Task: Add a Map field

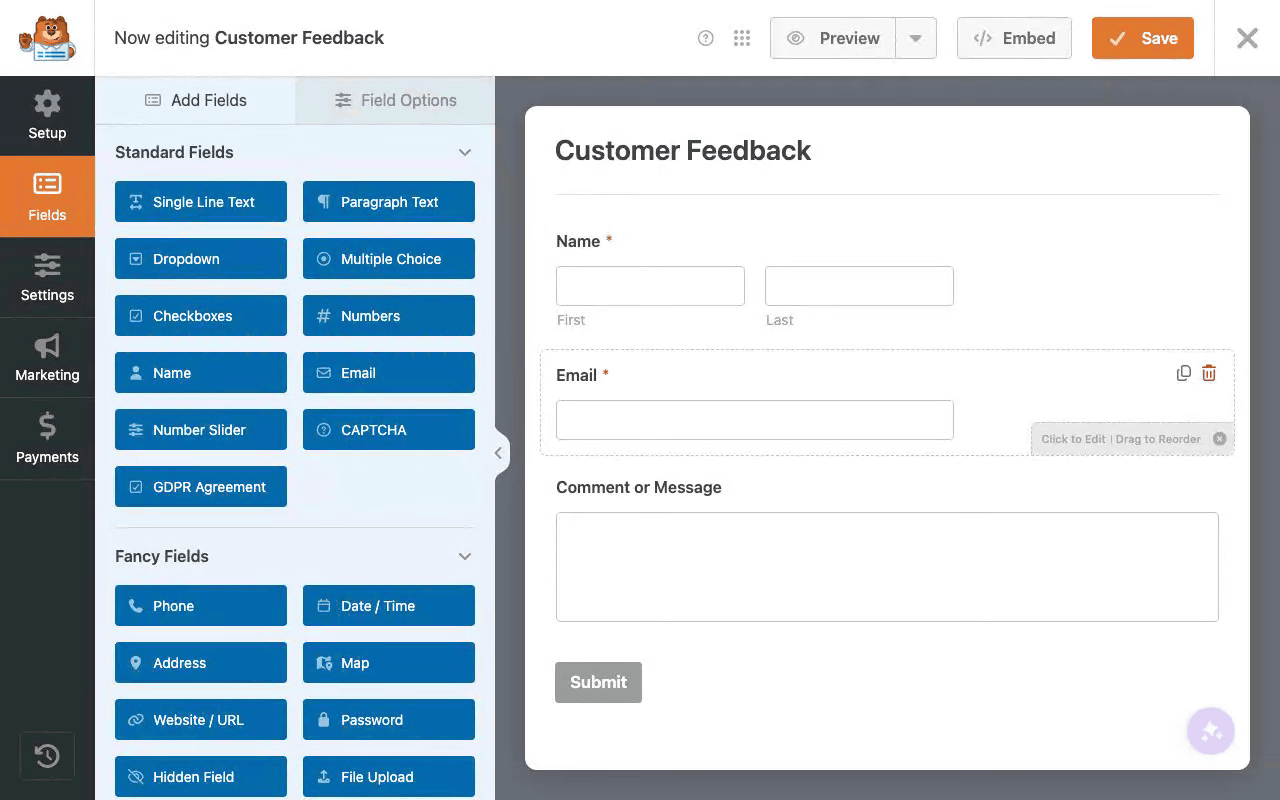Action: click(389, 663)
